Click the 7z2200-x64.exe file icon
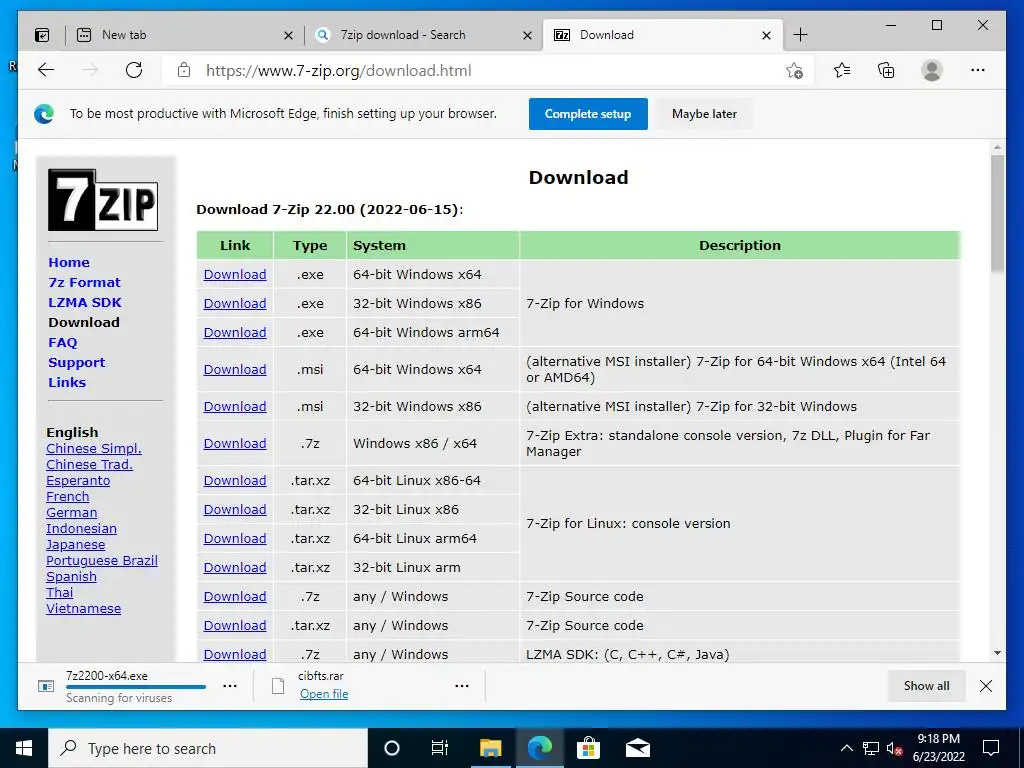The height and width of the screenshot is (768, 1024). pos(46,686)
